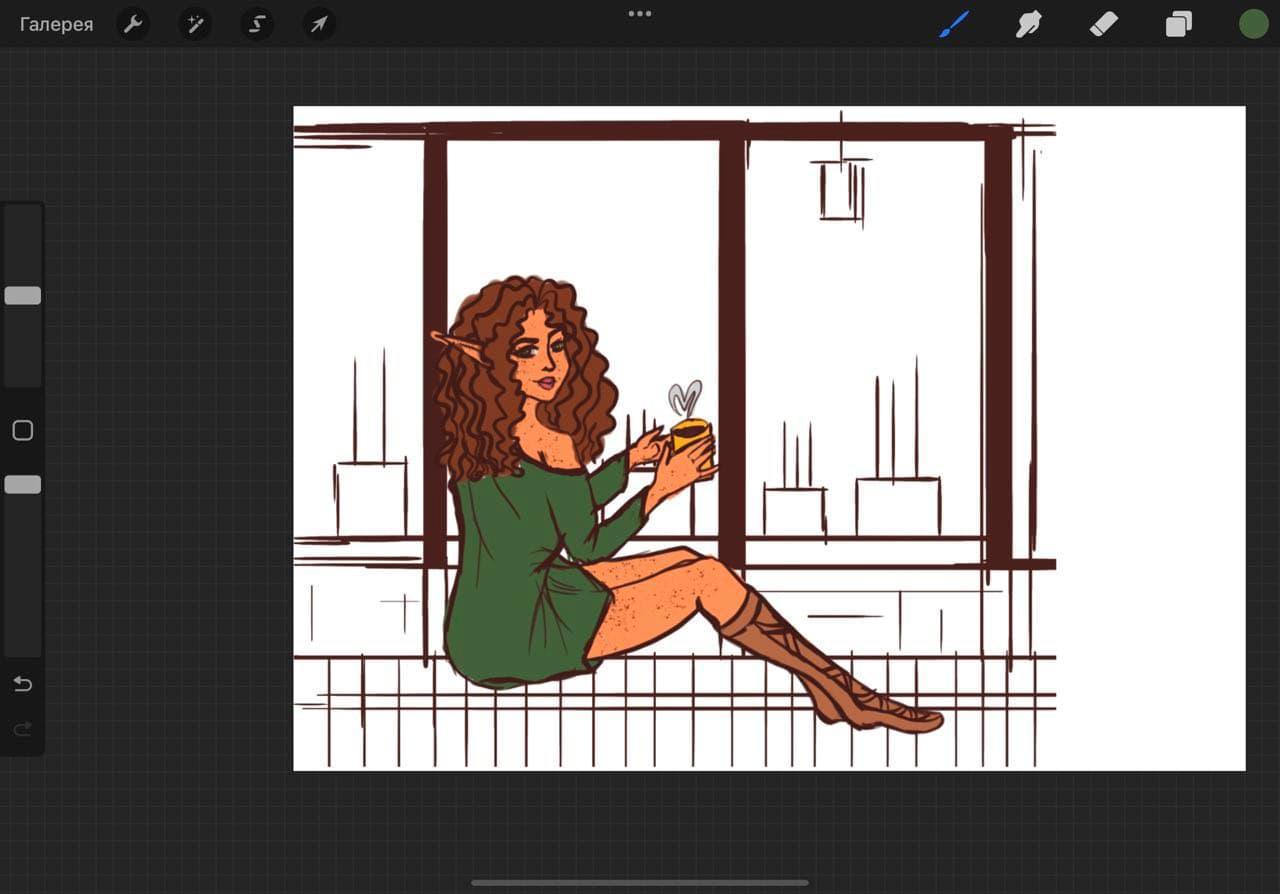Select the Smudge finger tool
The image size is (1280, 894).
[x=1029, y=25]
